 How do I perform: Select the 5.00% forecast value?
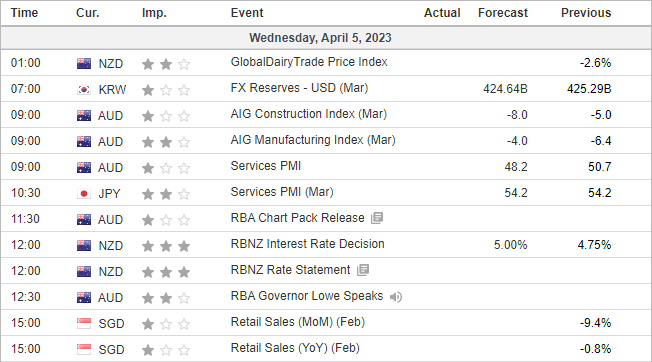511,245
